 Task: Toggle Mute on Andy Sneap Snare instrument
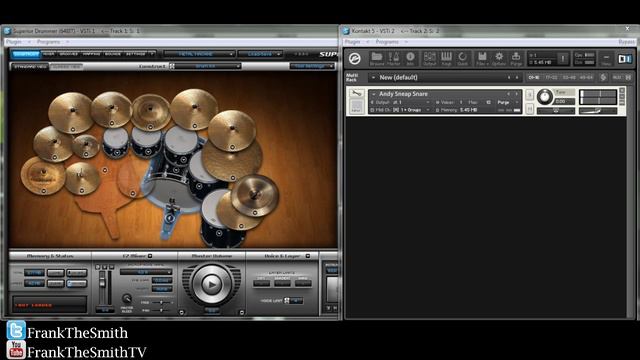(x=529, y=109)
